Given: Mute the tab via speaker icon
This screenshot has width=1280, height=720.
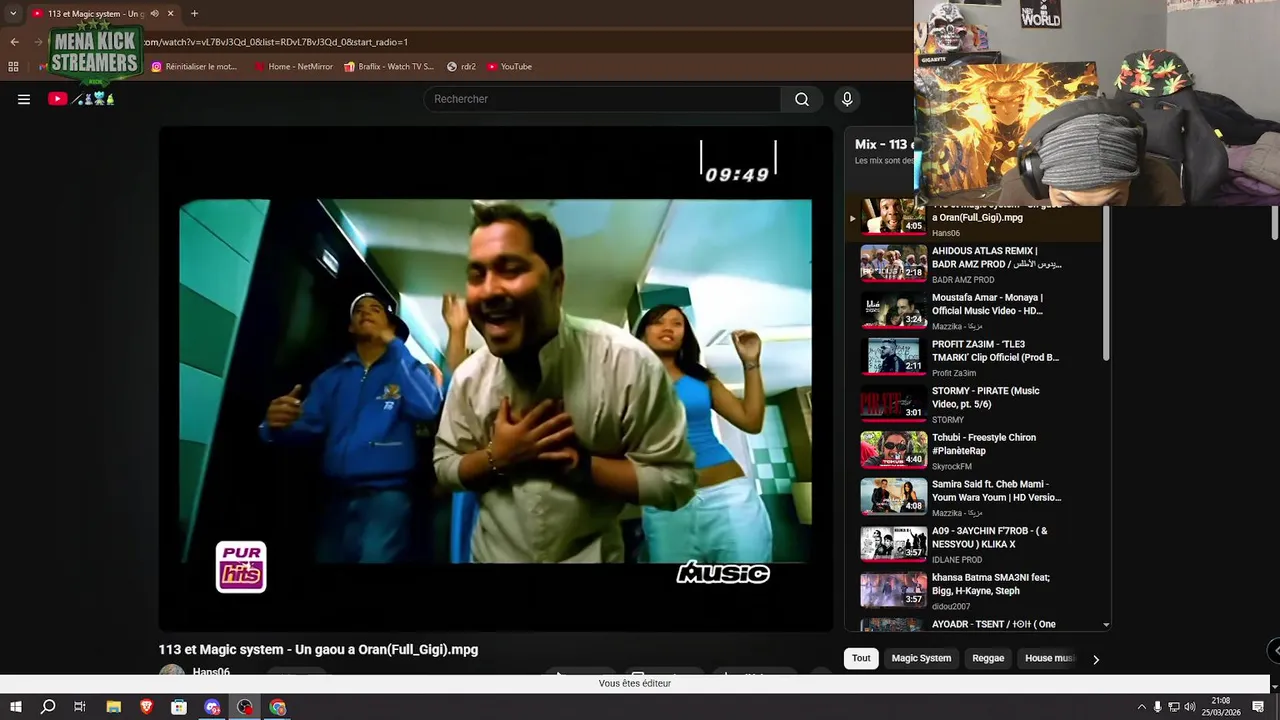Looking at the screenshot, I should coord(154,14).
